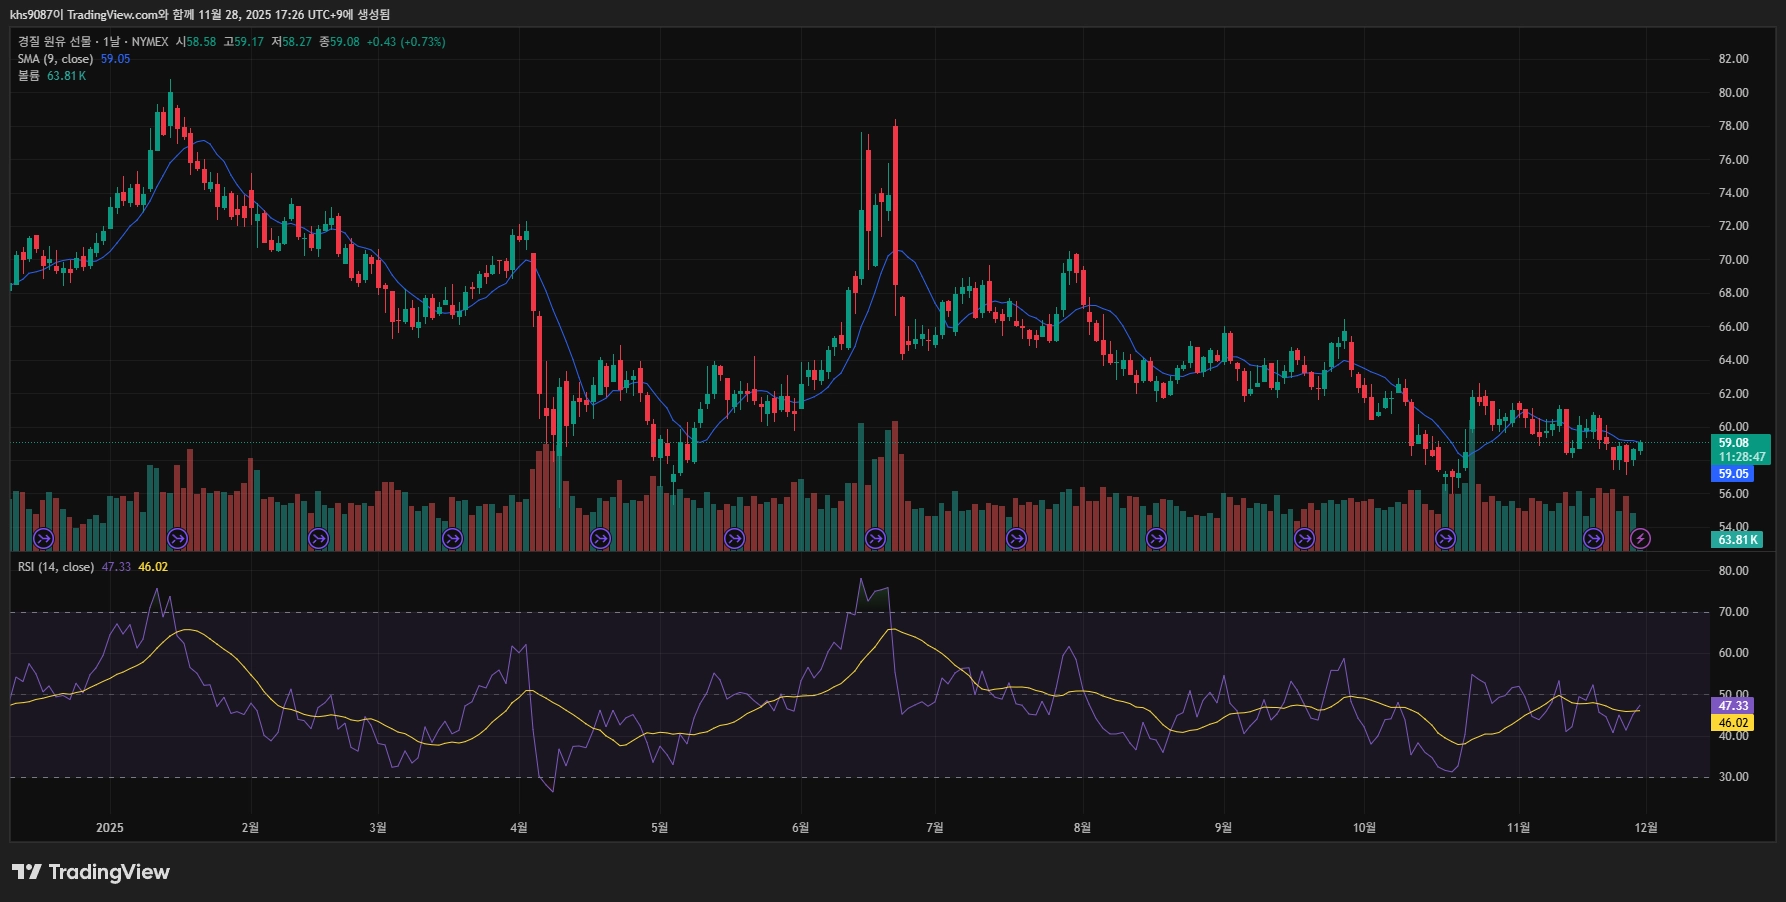The image size is (1786, 902).
Task: Click the rollover arrow icon near 6월
Action: (735, 538)
